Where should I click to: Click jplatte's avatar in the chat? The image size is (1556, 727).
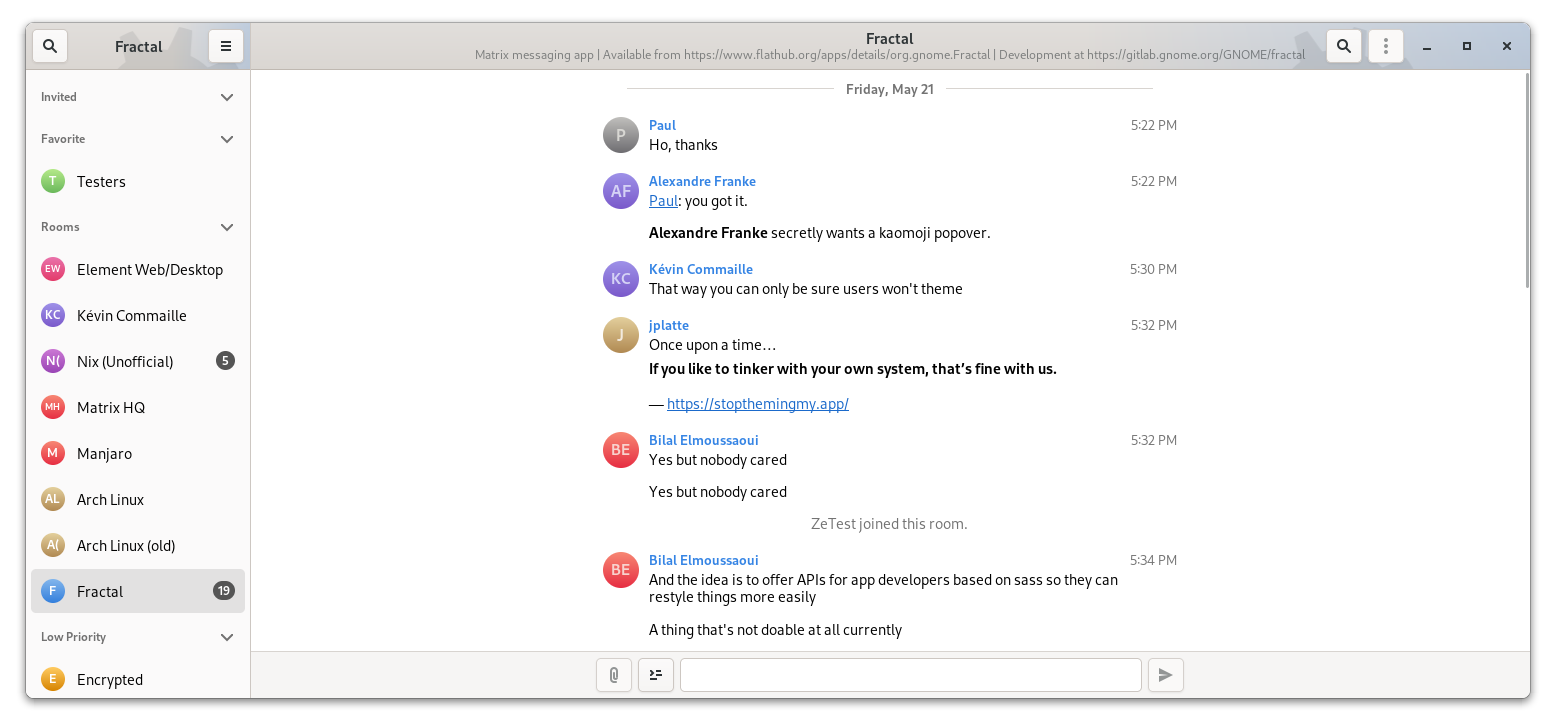coord(620,335)
